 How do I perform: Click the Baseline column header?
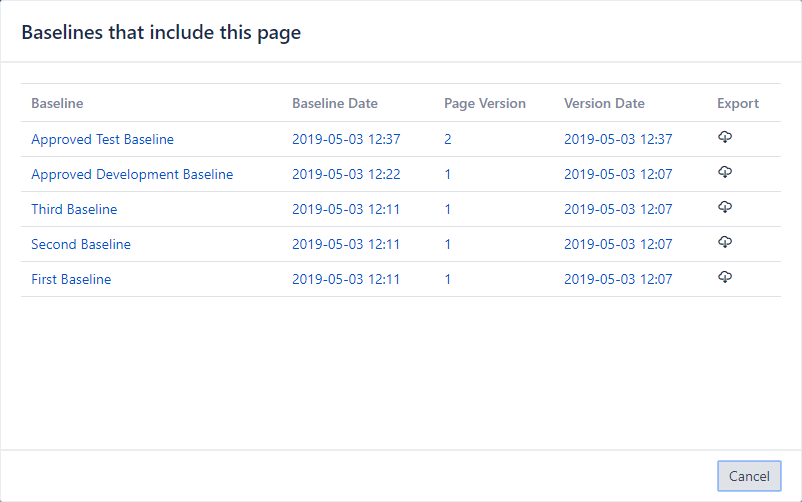57,104
